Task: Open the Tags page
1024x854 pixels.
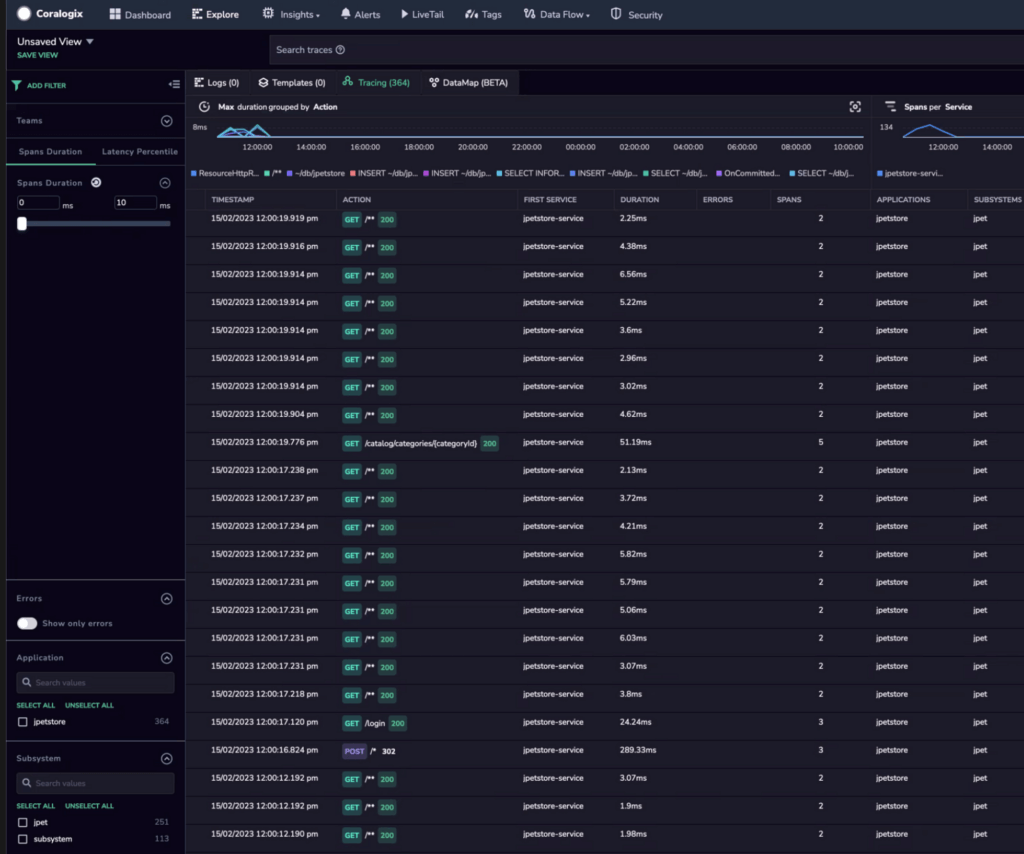Action: tap(483, 14)
